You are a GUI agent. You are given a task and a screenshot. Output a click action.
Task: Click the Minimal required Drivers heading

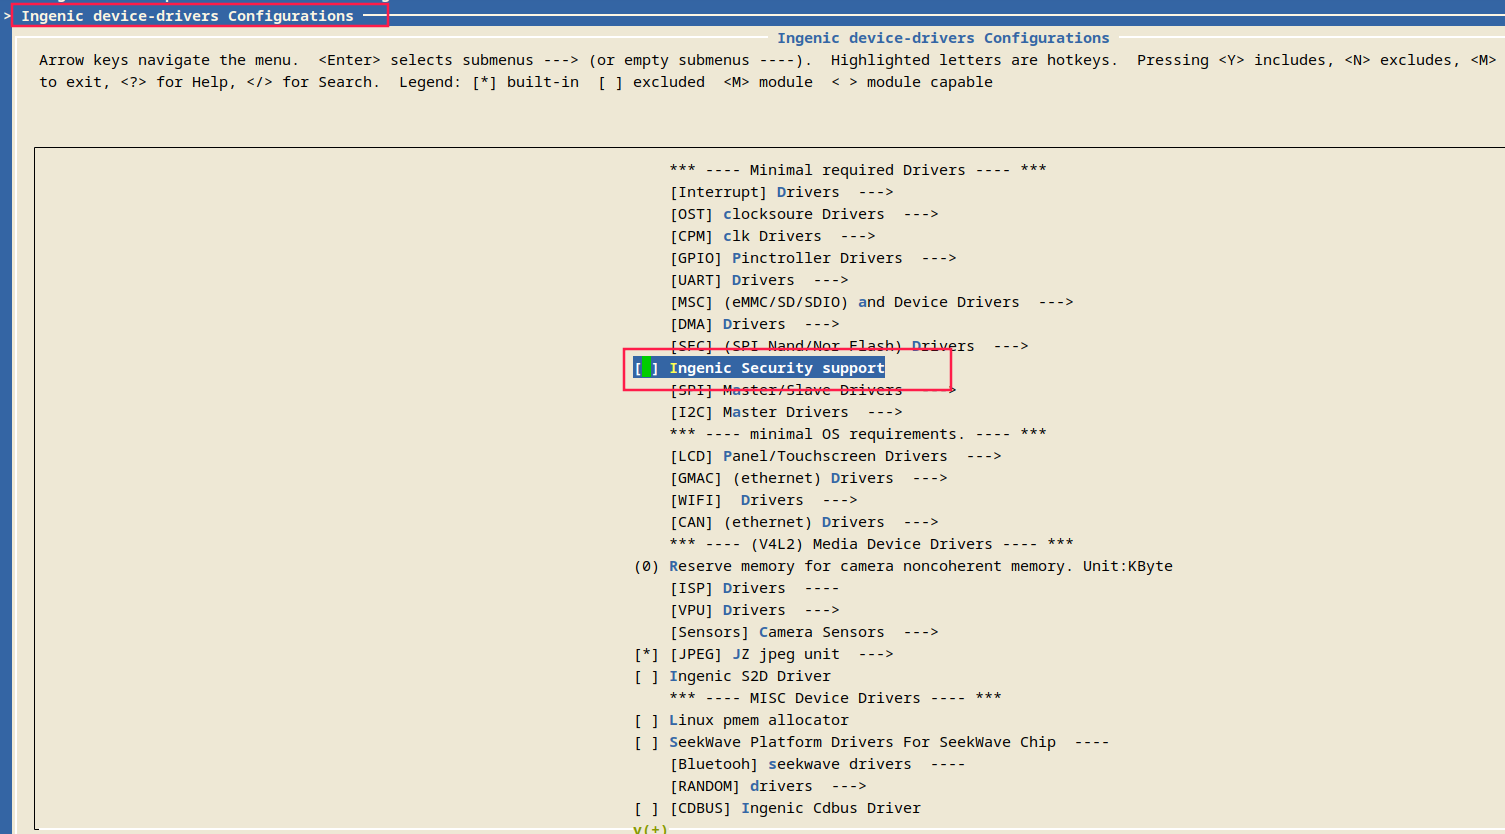point(858,170)
